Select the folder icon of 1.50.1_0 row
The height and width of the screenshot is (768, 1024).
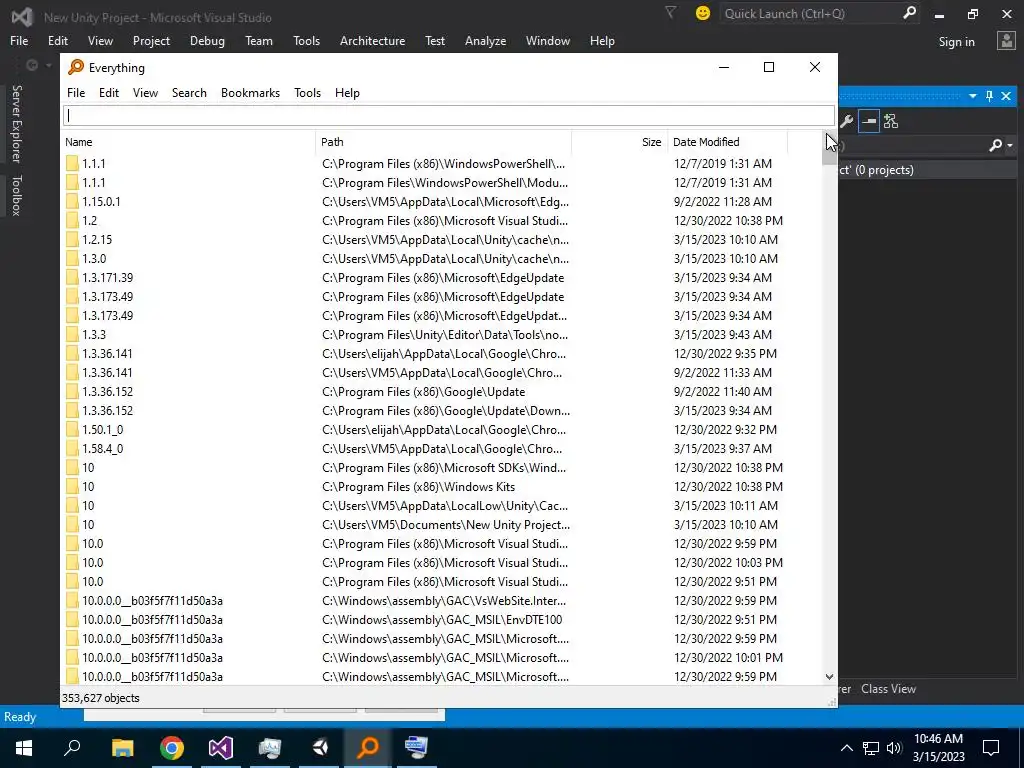pyautogui.click(x=72, y=430)
